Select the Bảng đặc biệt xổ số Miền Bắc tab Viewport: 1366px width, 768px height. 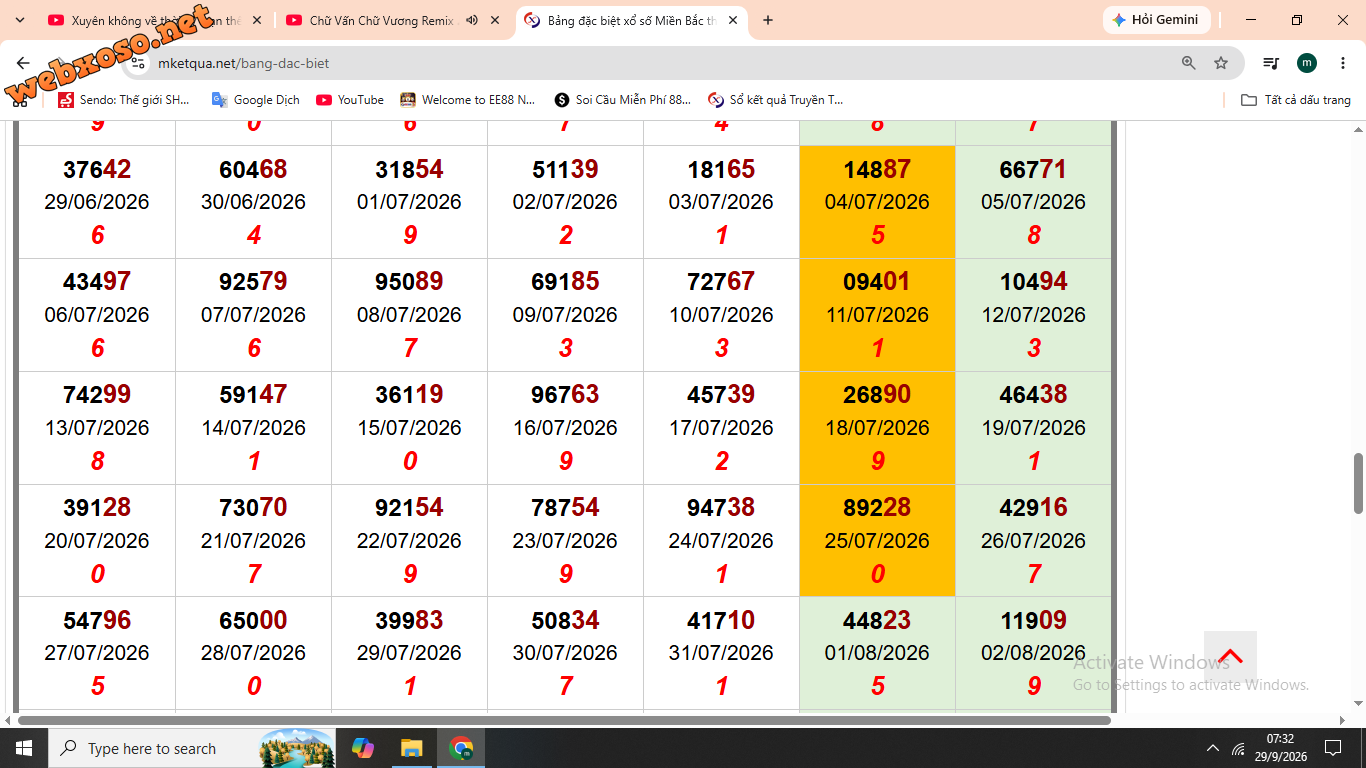coord(632,20)
